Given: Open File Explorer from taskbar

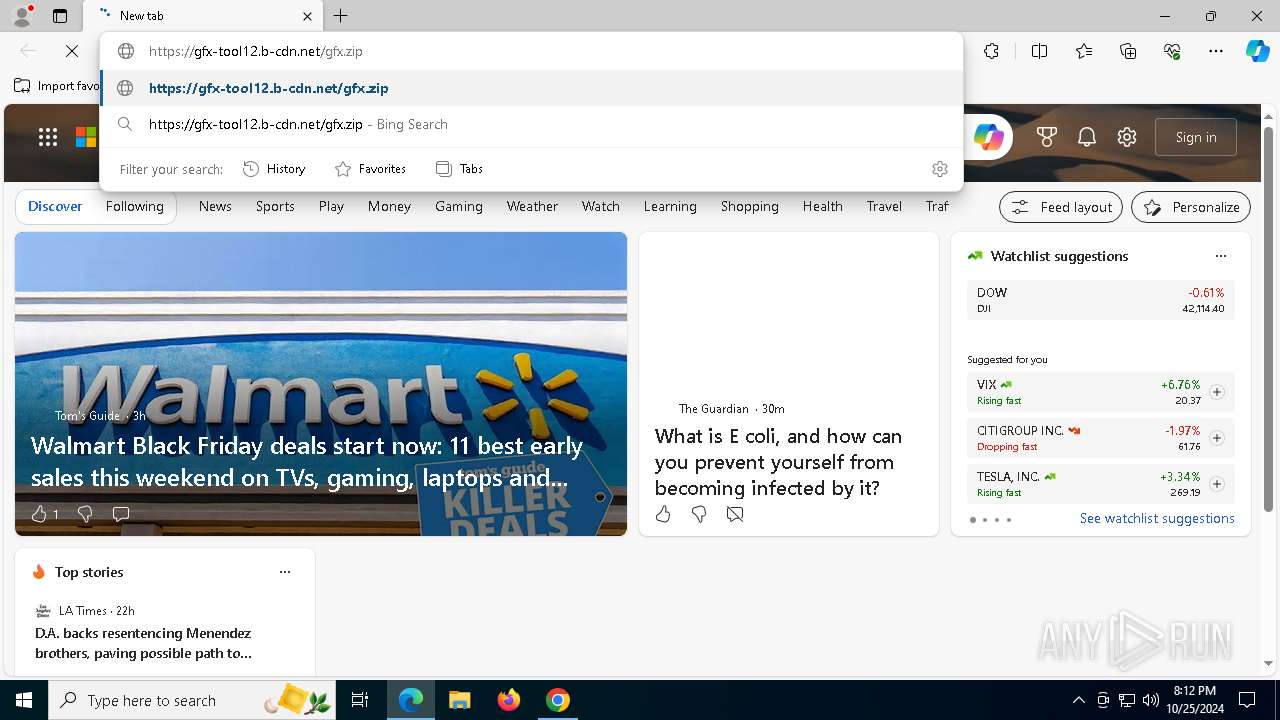Looking at the screenshot, I should pyautogui.click(x=459, y=700).
